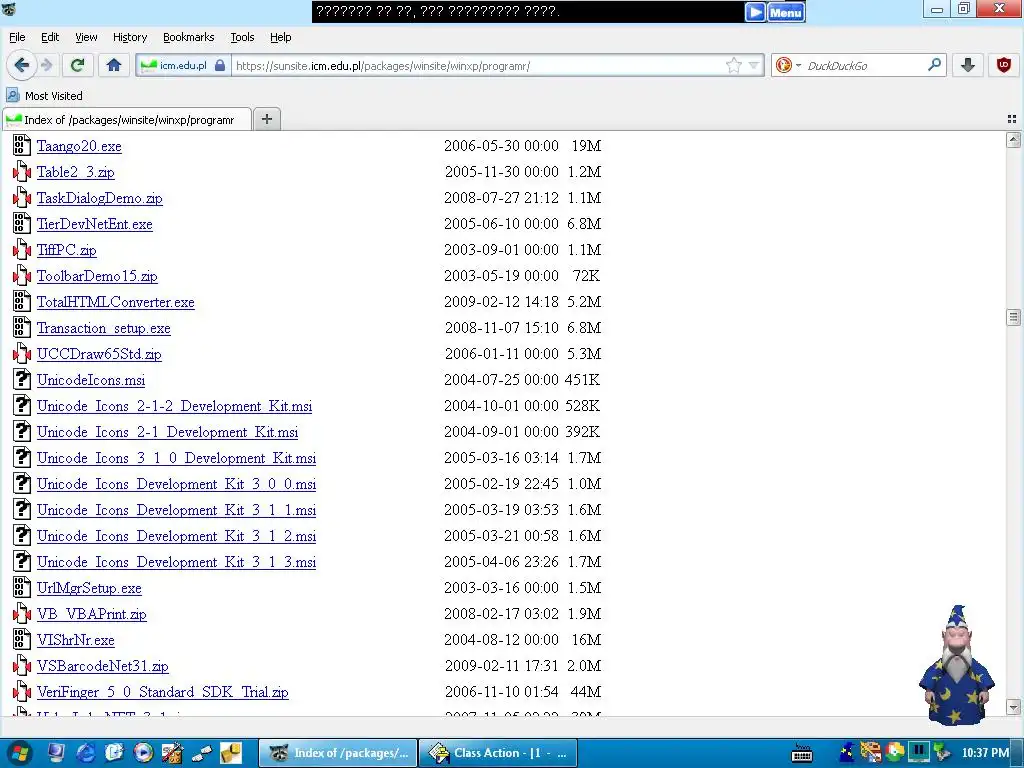Click the DuckDuckGo search field
This screenshot has height=768, width=1024.
tap(864, 65)
